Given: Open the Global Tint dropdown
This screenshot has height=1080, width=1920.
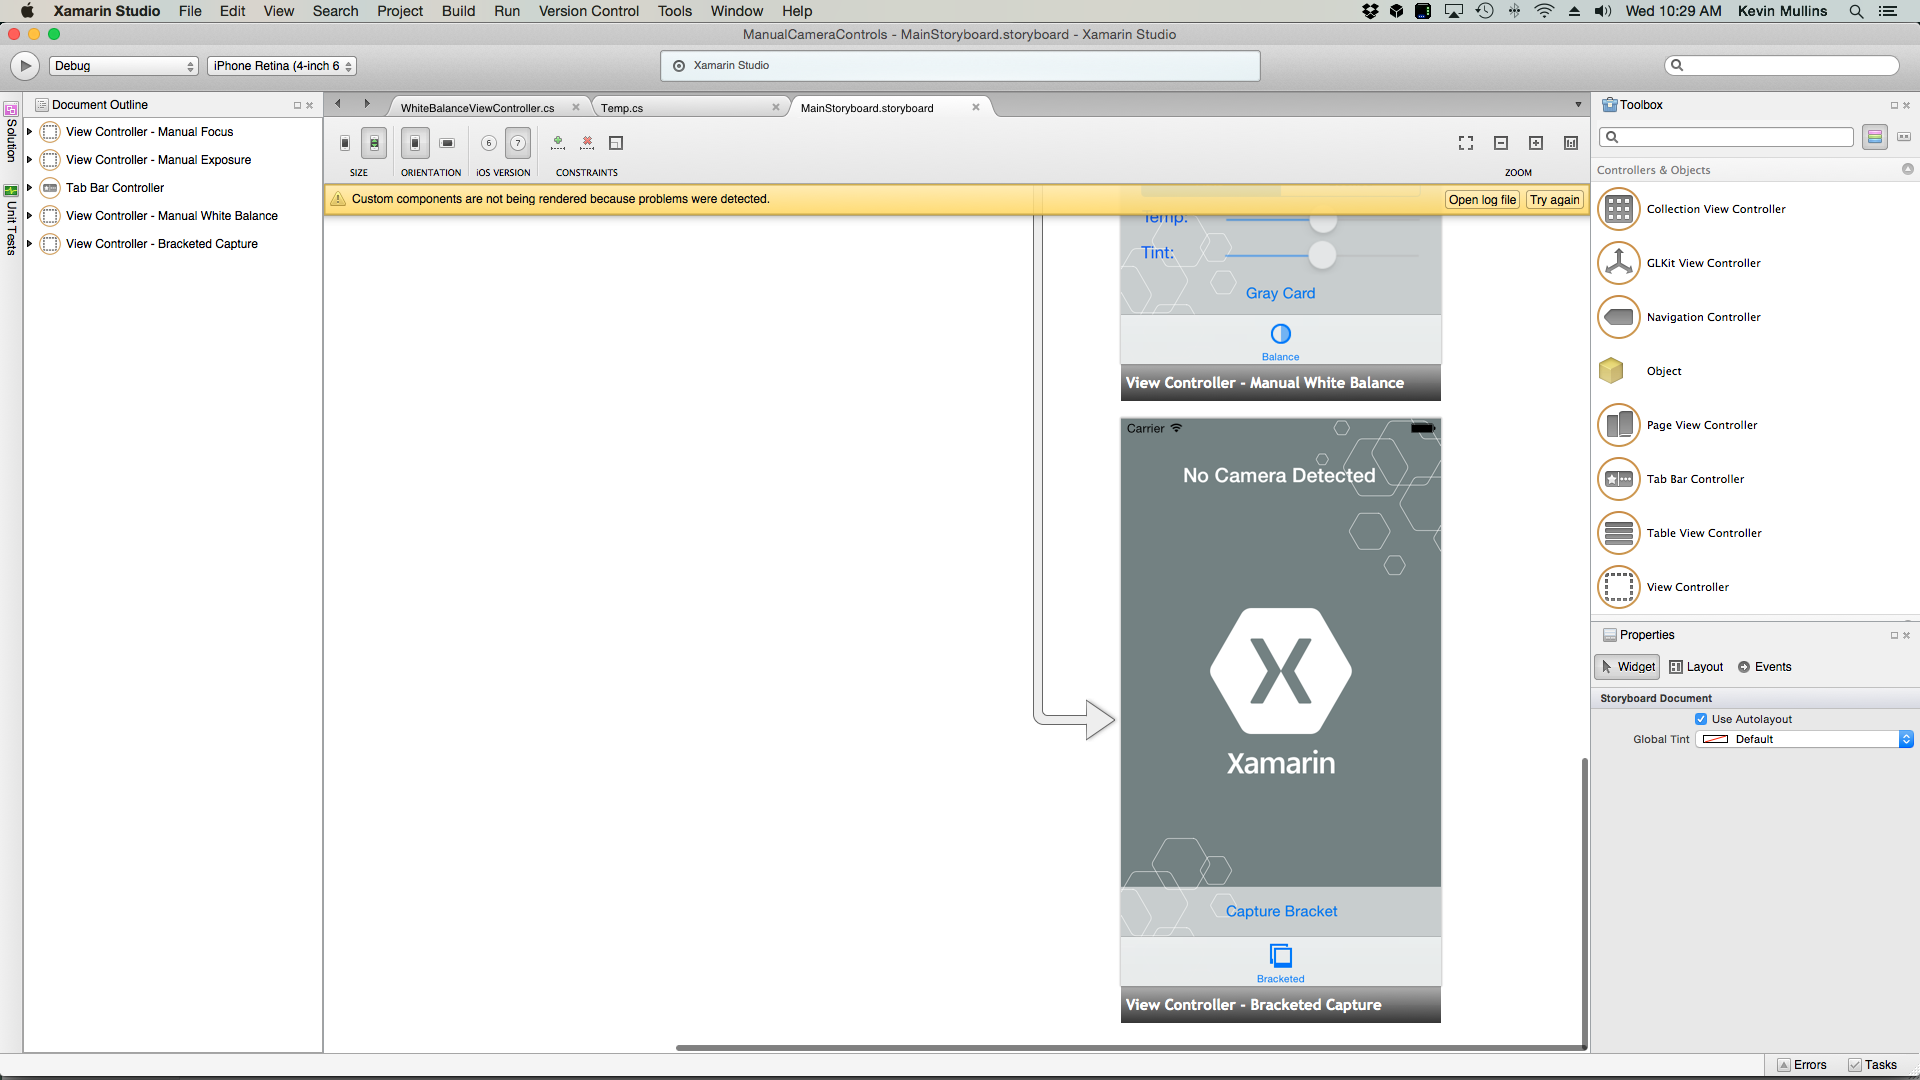Looking at the screenshot, I should click(x=1905, y=739).
